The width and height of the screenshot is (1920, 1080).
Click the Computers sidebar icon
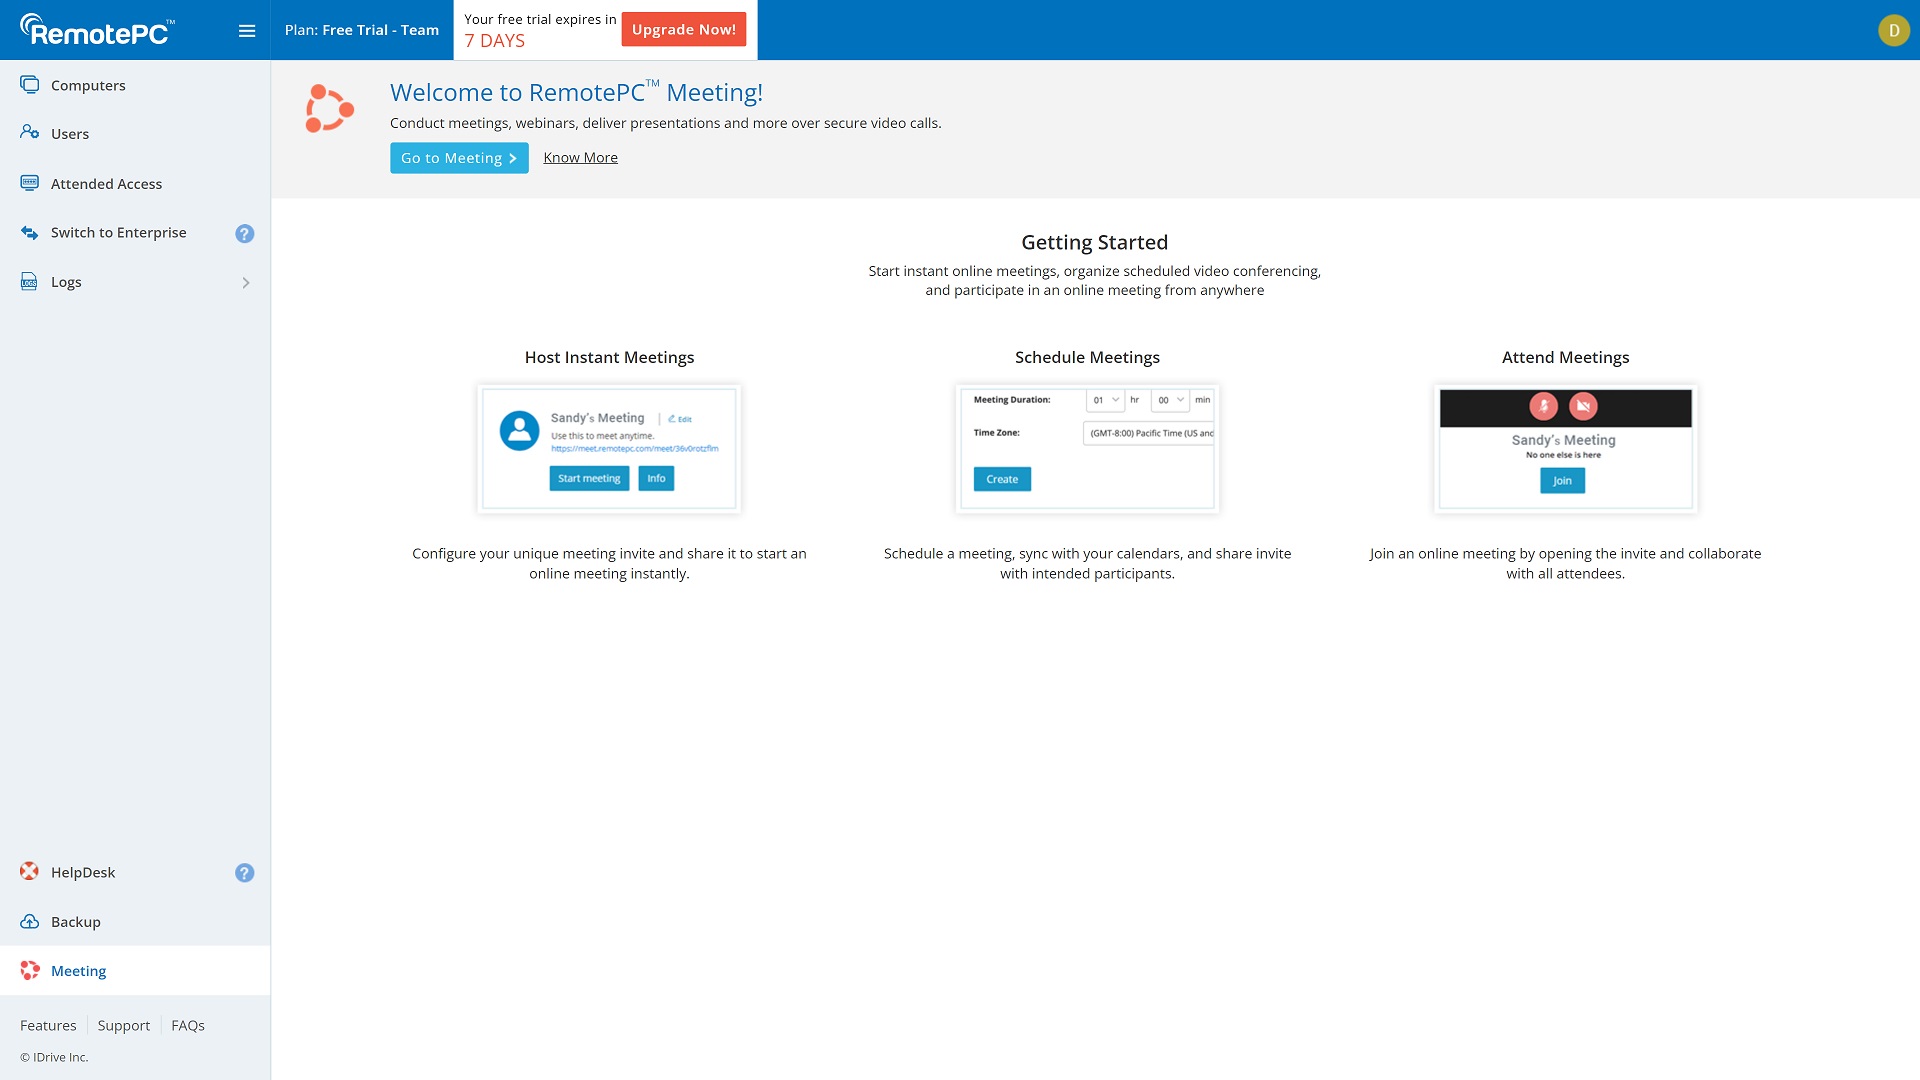30,85
